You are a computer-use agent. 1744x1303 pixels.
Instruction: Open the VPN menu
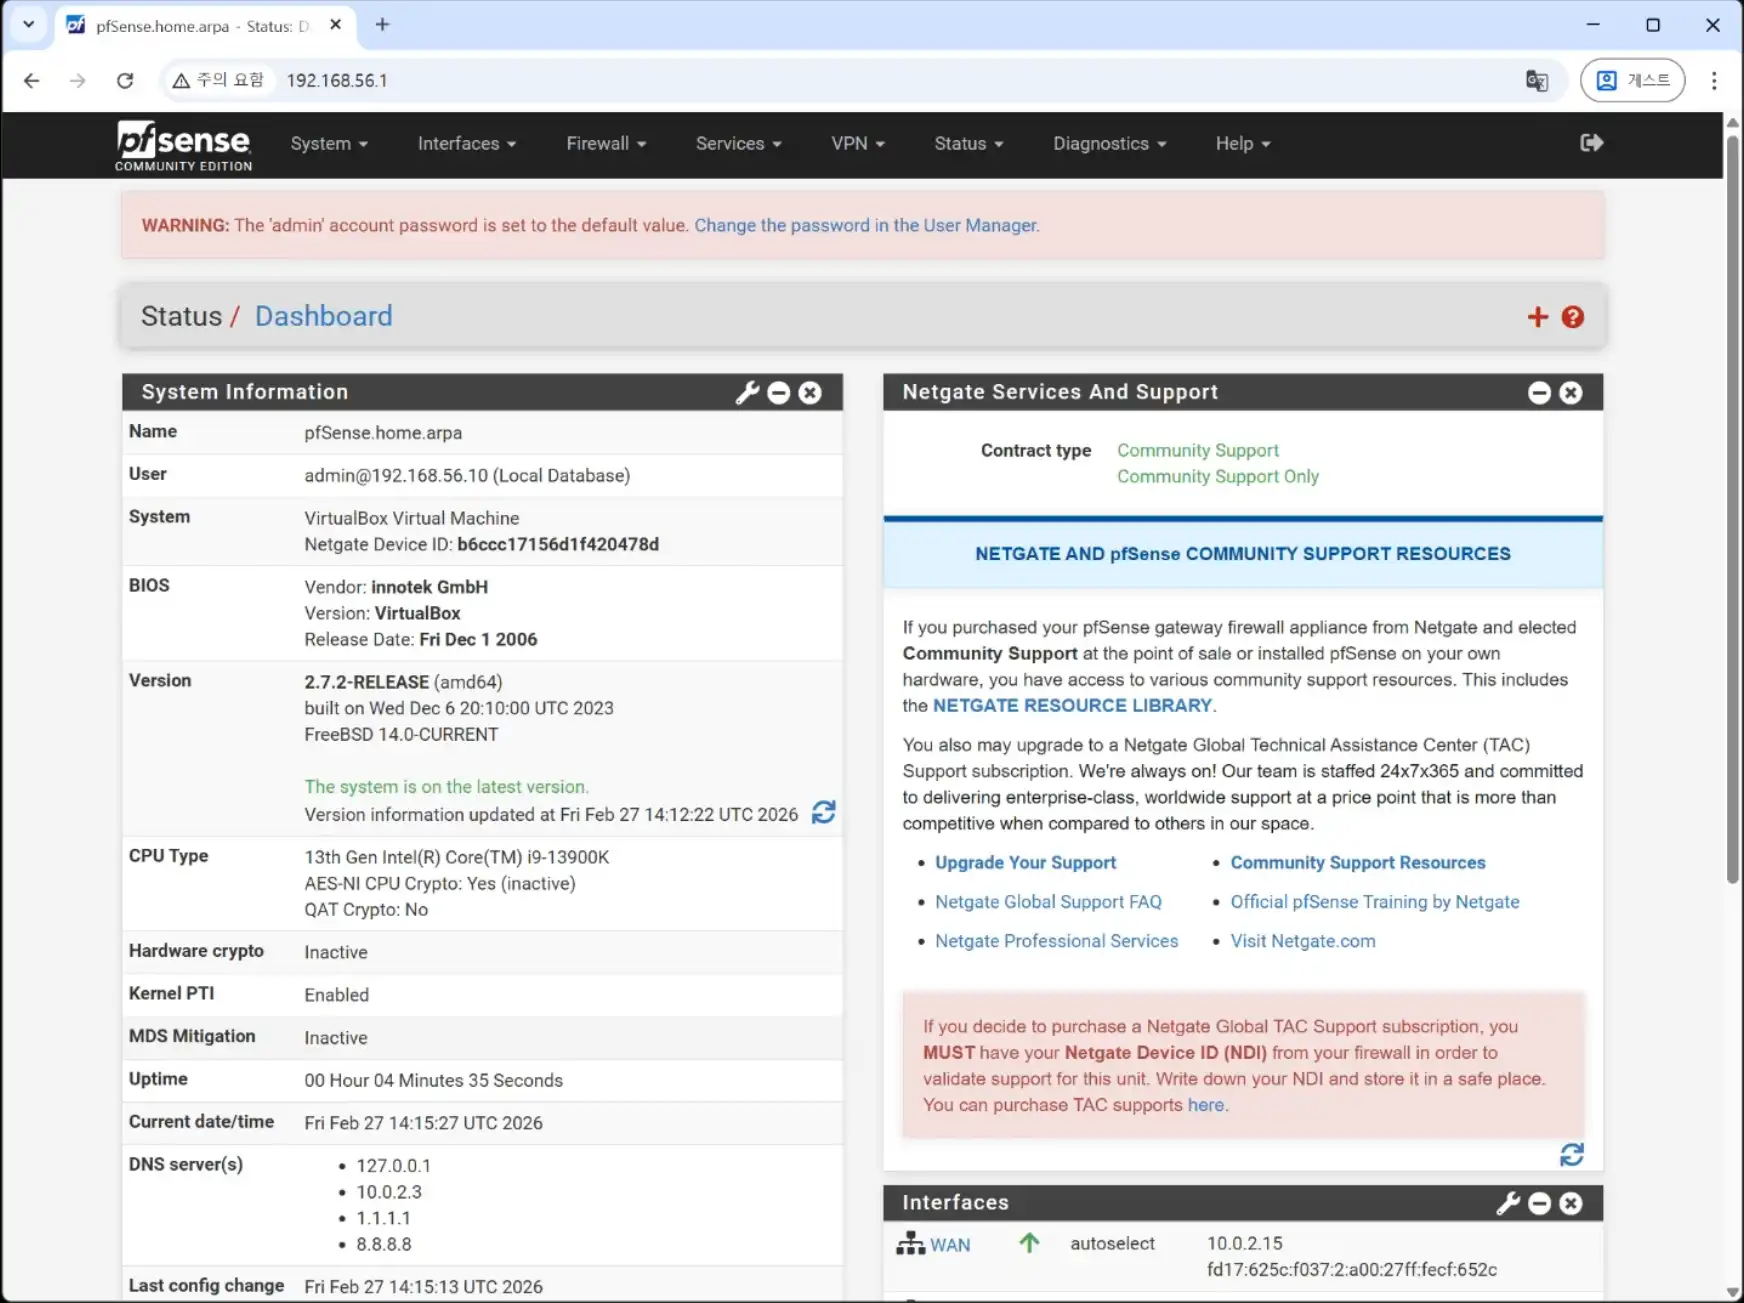point(857,144)
